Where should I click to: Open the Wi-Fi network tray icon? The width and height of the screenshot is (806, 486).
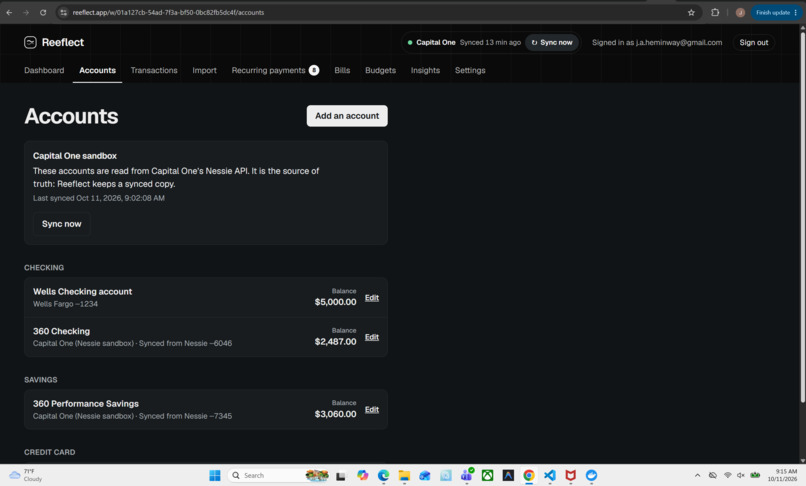(727, 475)
